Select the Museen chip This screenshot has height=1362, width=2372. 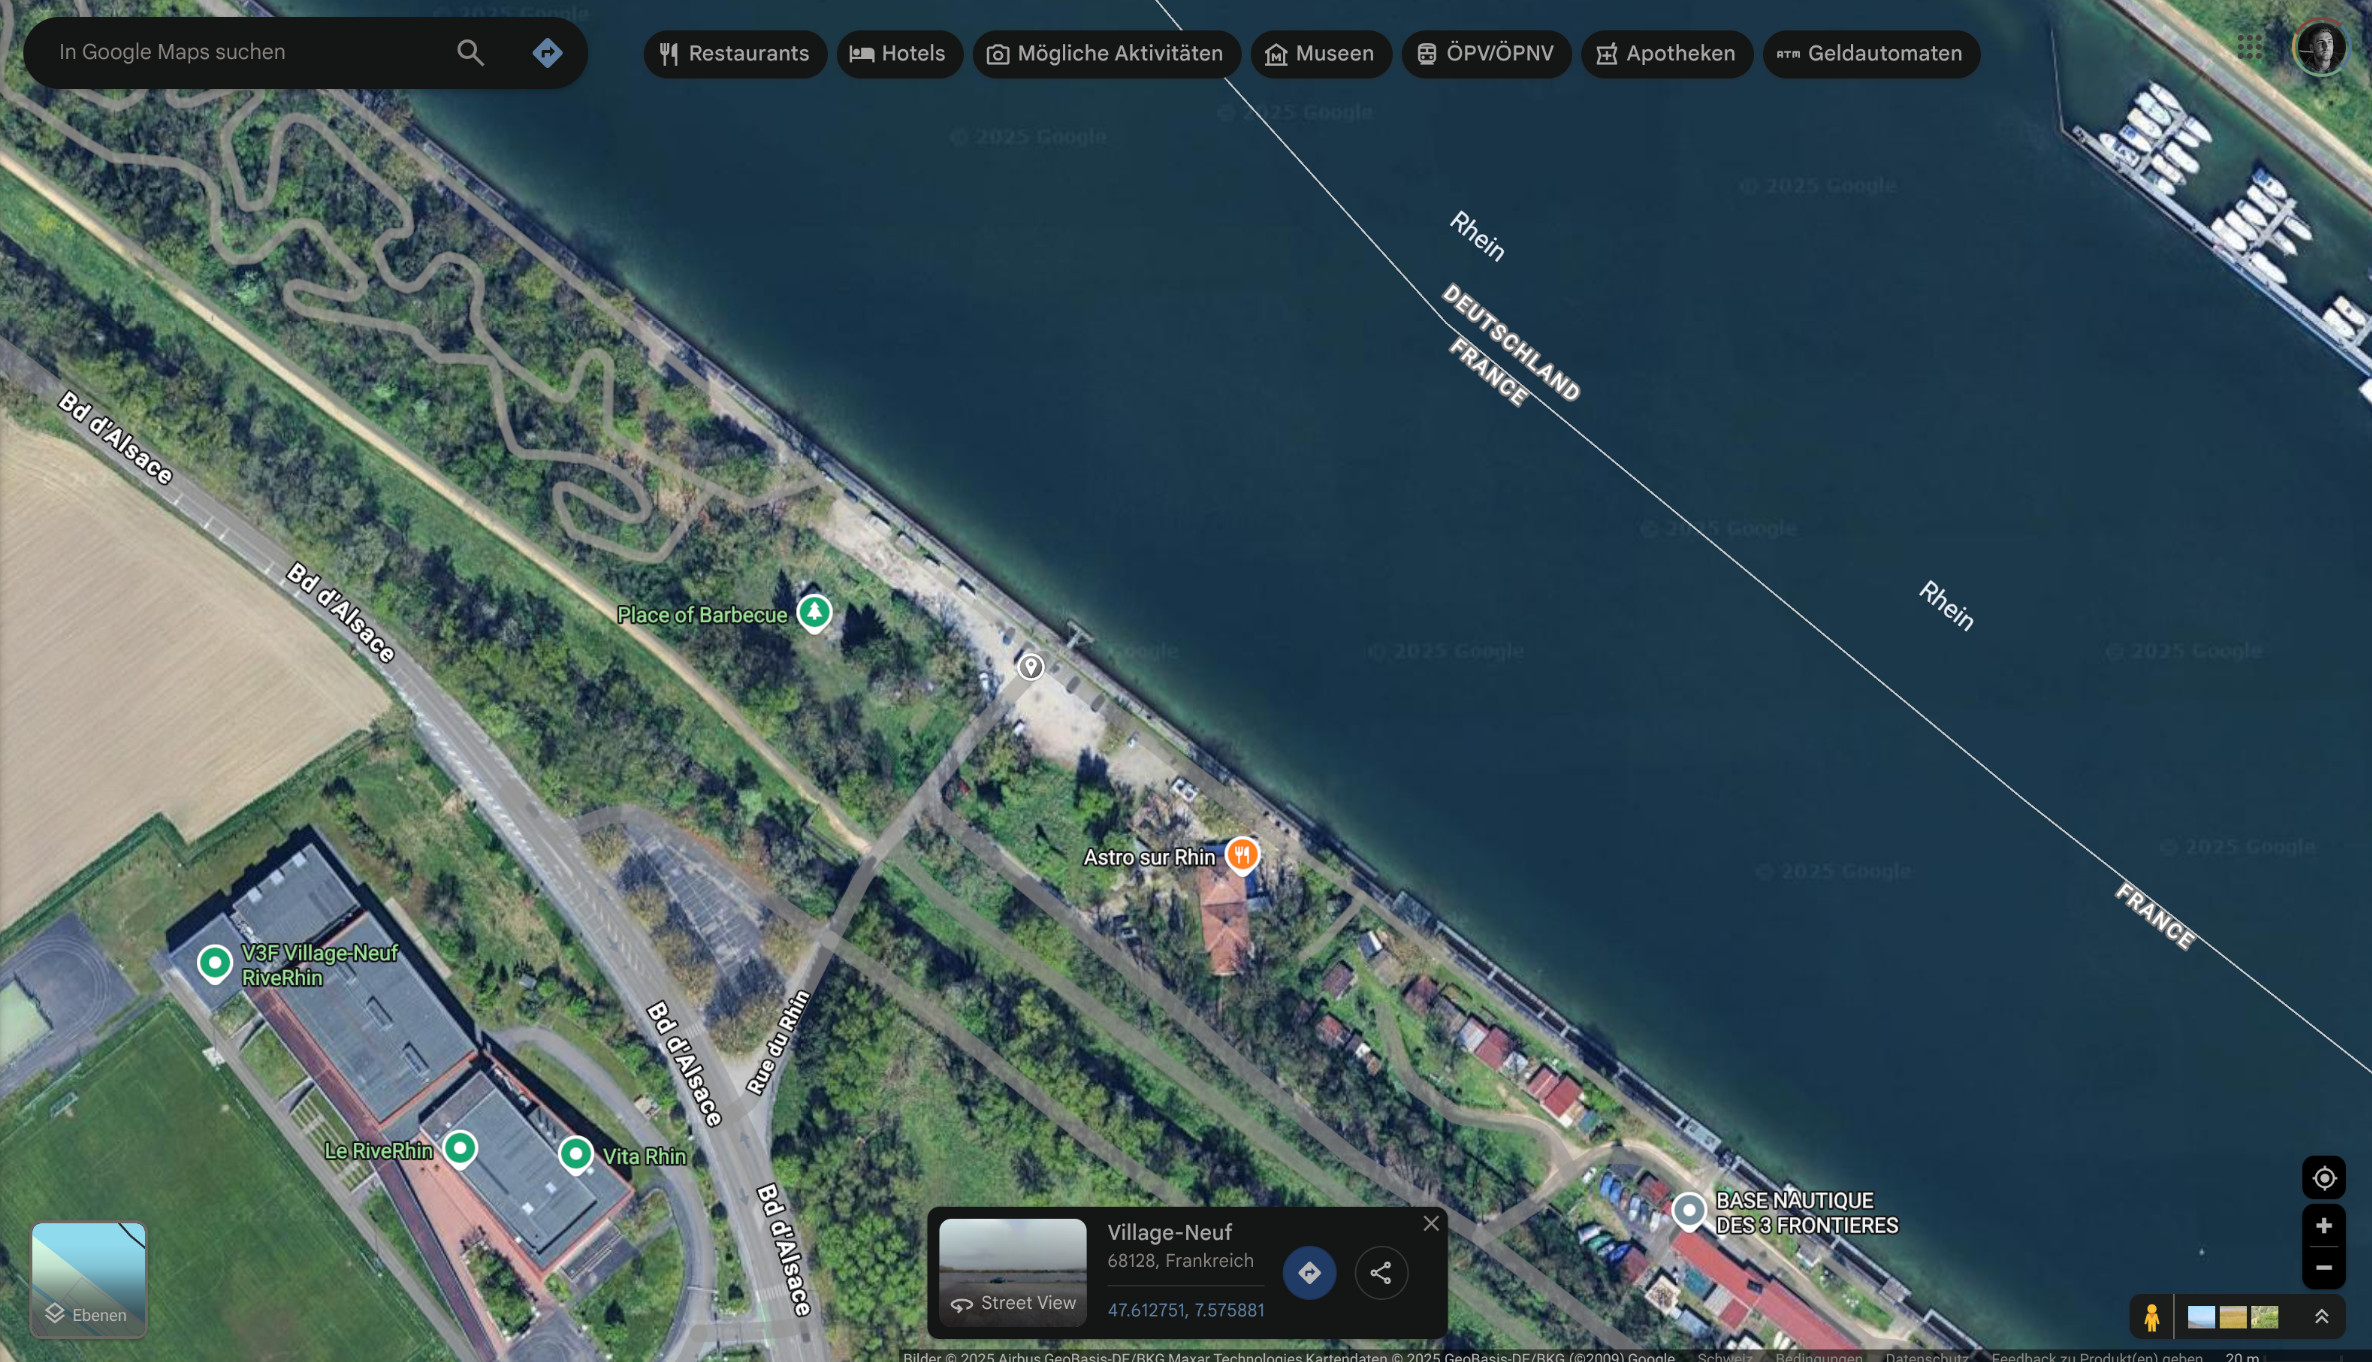click(1320, 54)
